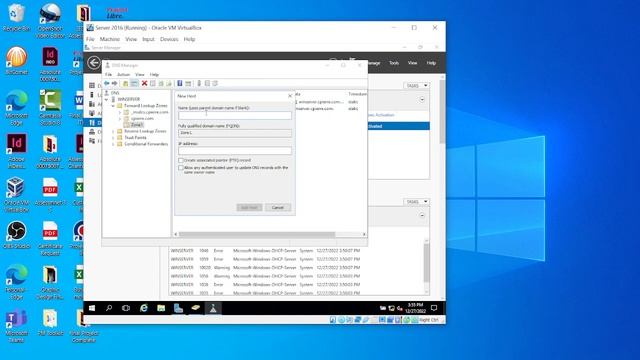Screen dimensions: 640x360
Task: Expand the _msdcs.cpierre.com zone
Action: coord(120,112)
